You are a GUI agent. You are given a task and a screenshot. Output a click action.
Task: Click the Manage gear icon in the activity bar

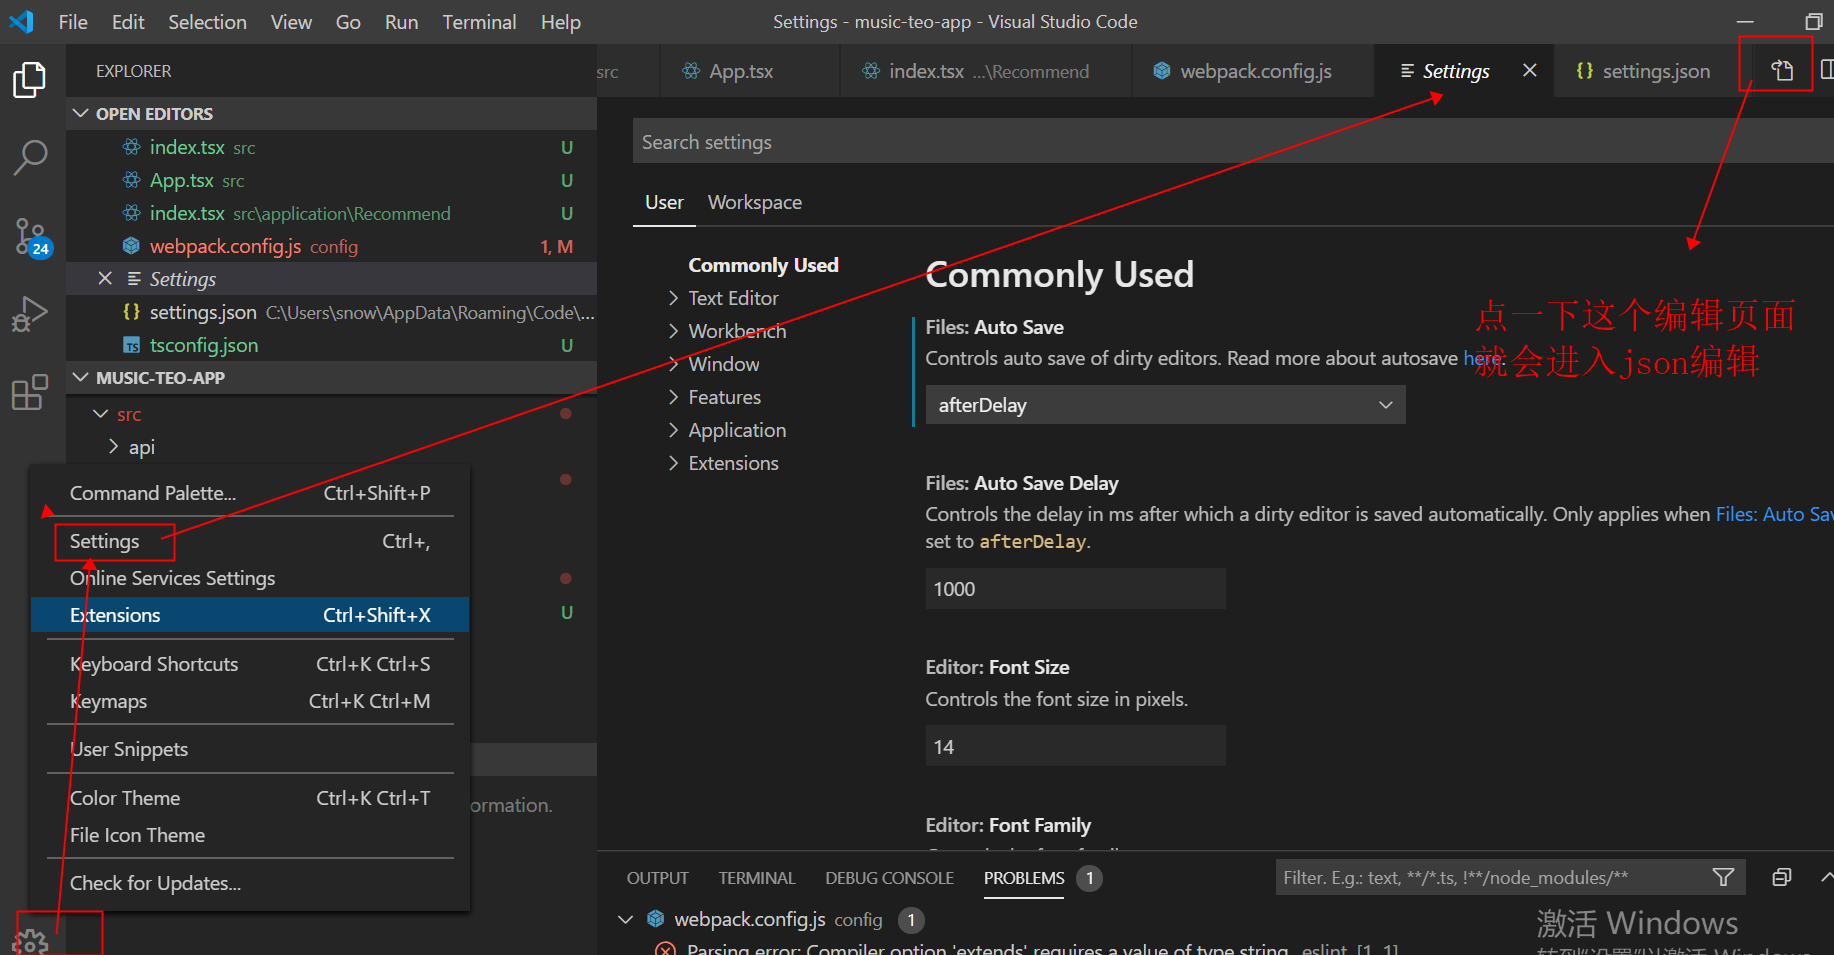[31, 941]
